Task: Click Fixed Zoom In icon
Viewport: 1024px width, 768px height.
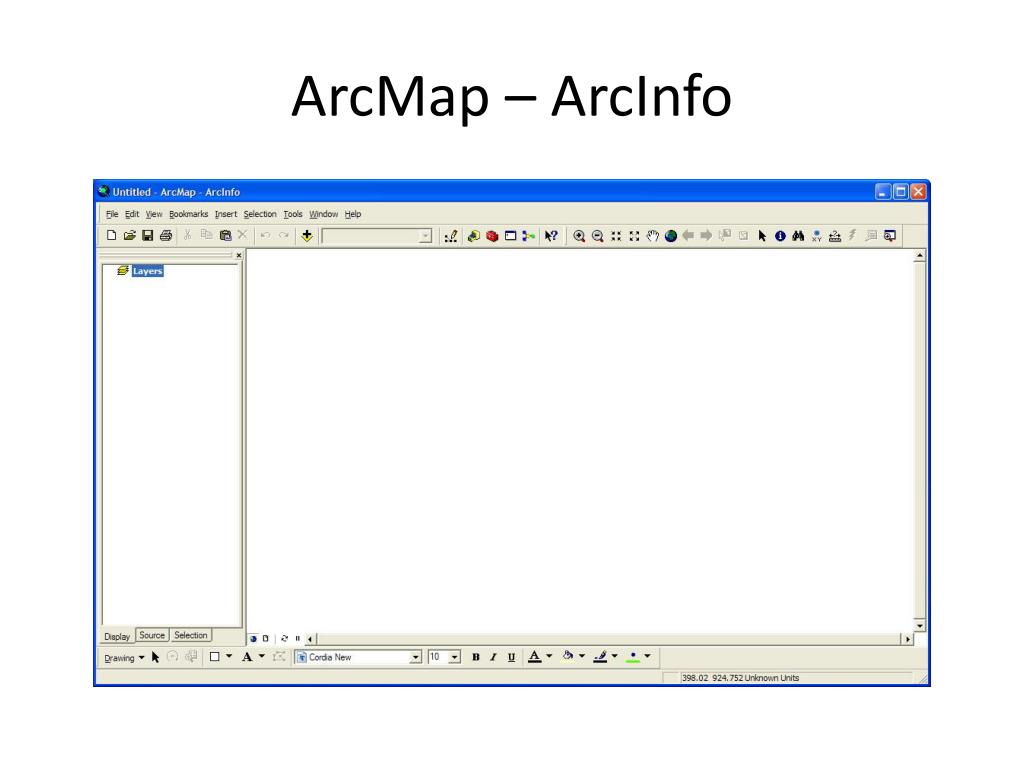Action: tap(615, 236)
